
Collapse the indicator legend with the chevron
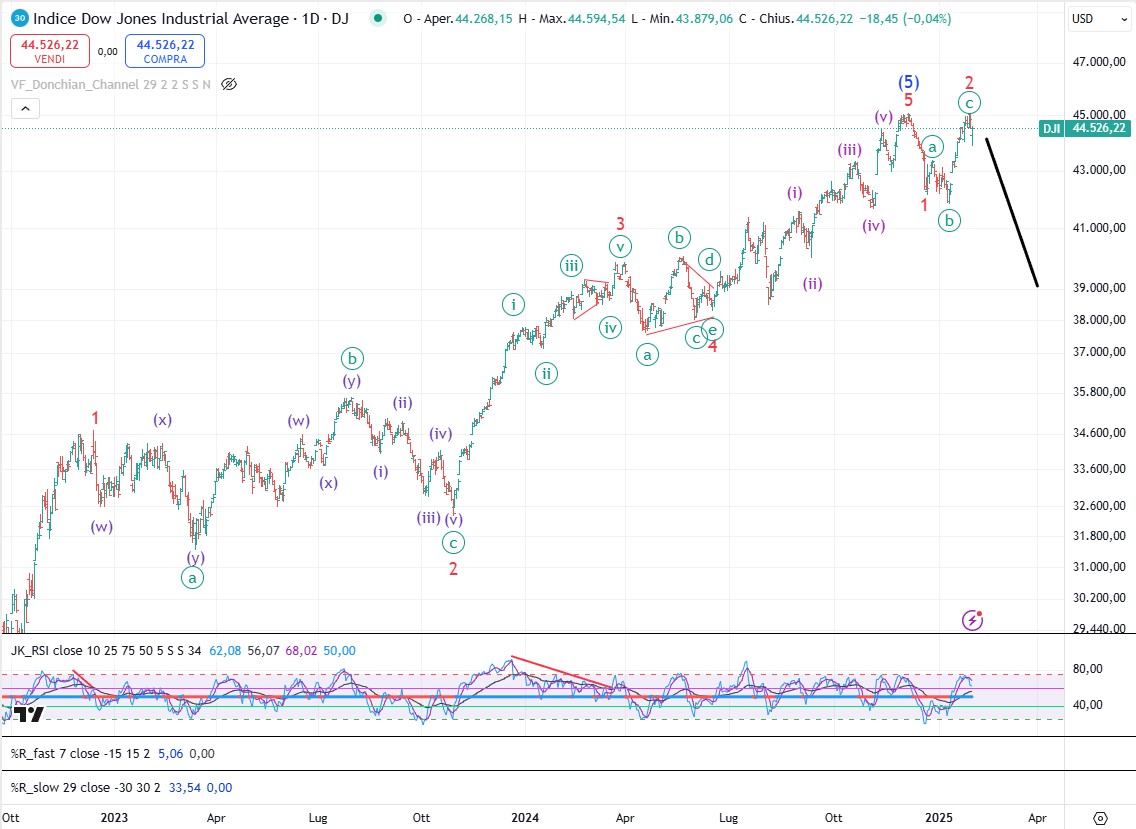pyautogui.click(x=25, y=109)
